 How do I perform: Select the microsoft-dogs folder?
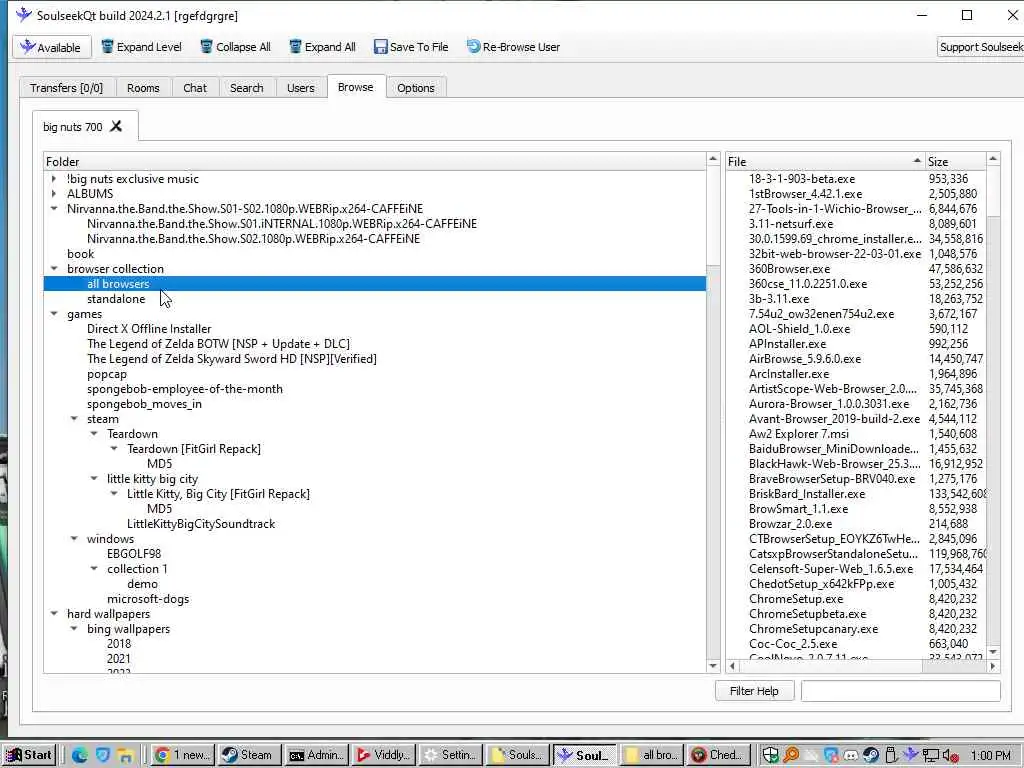(148, 599)
